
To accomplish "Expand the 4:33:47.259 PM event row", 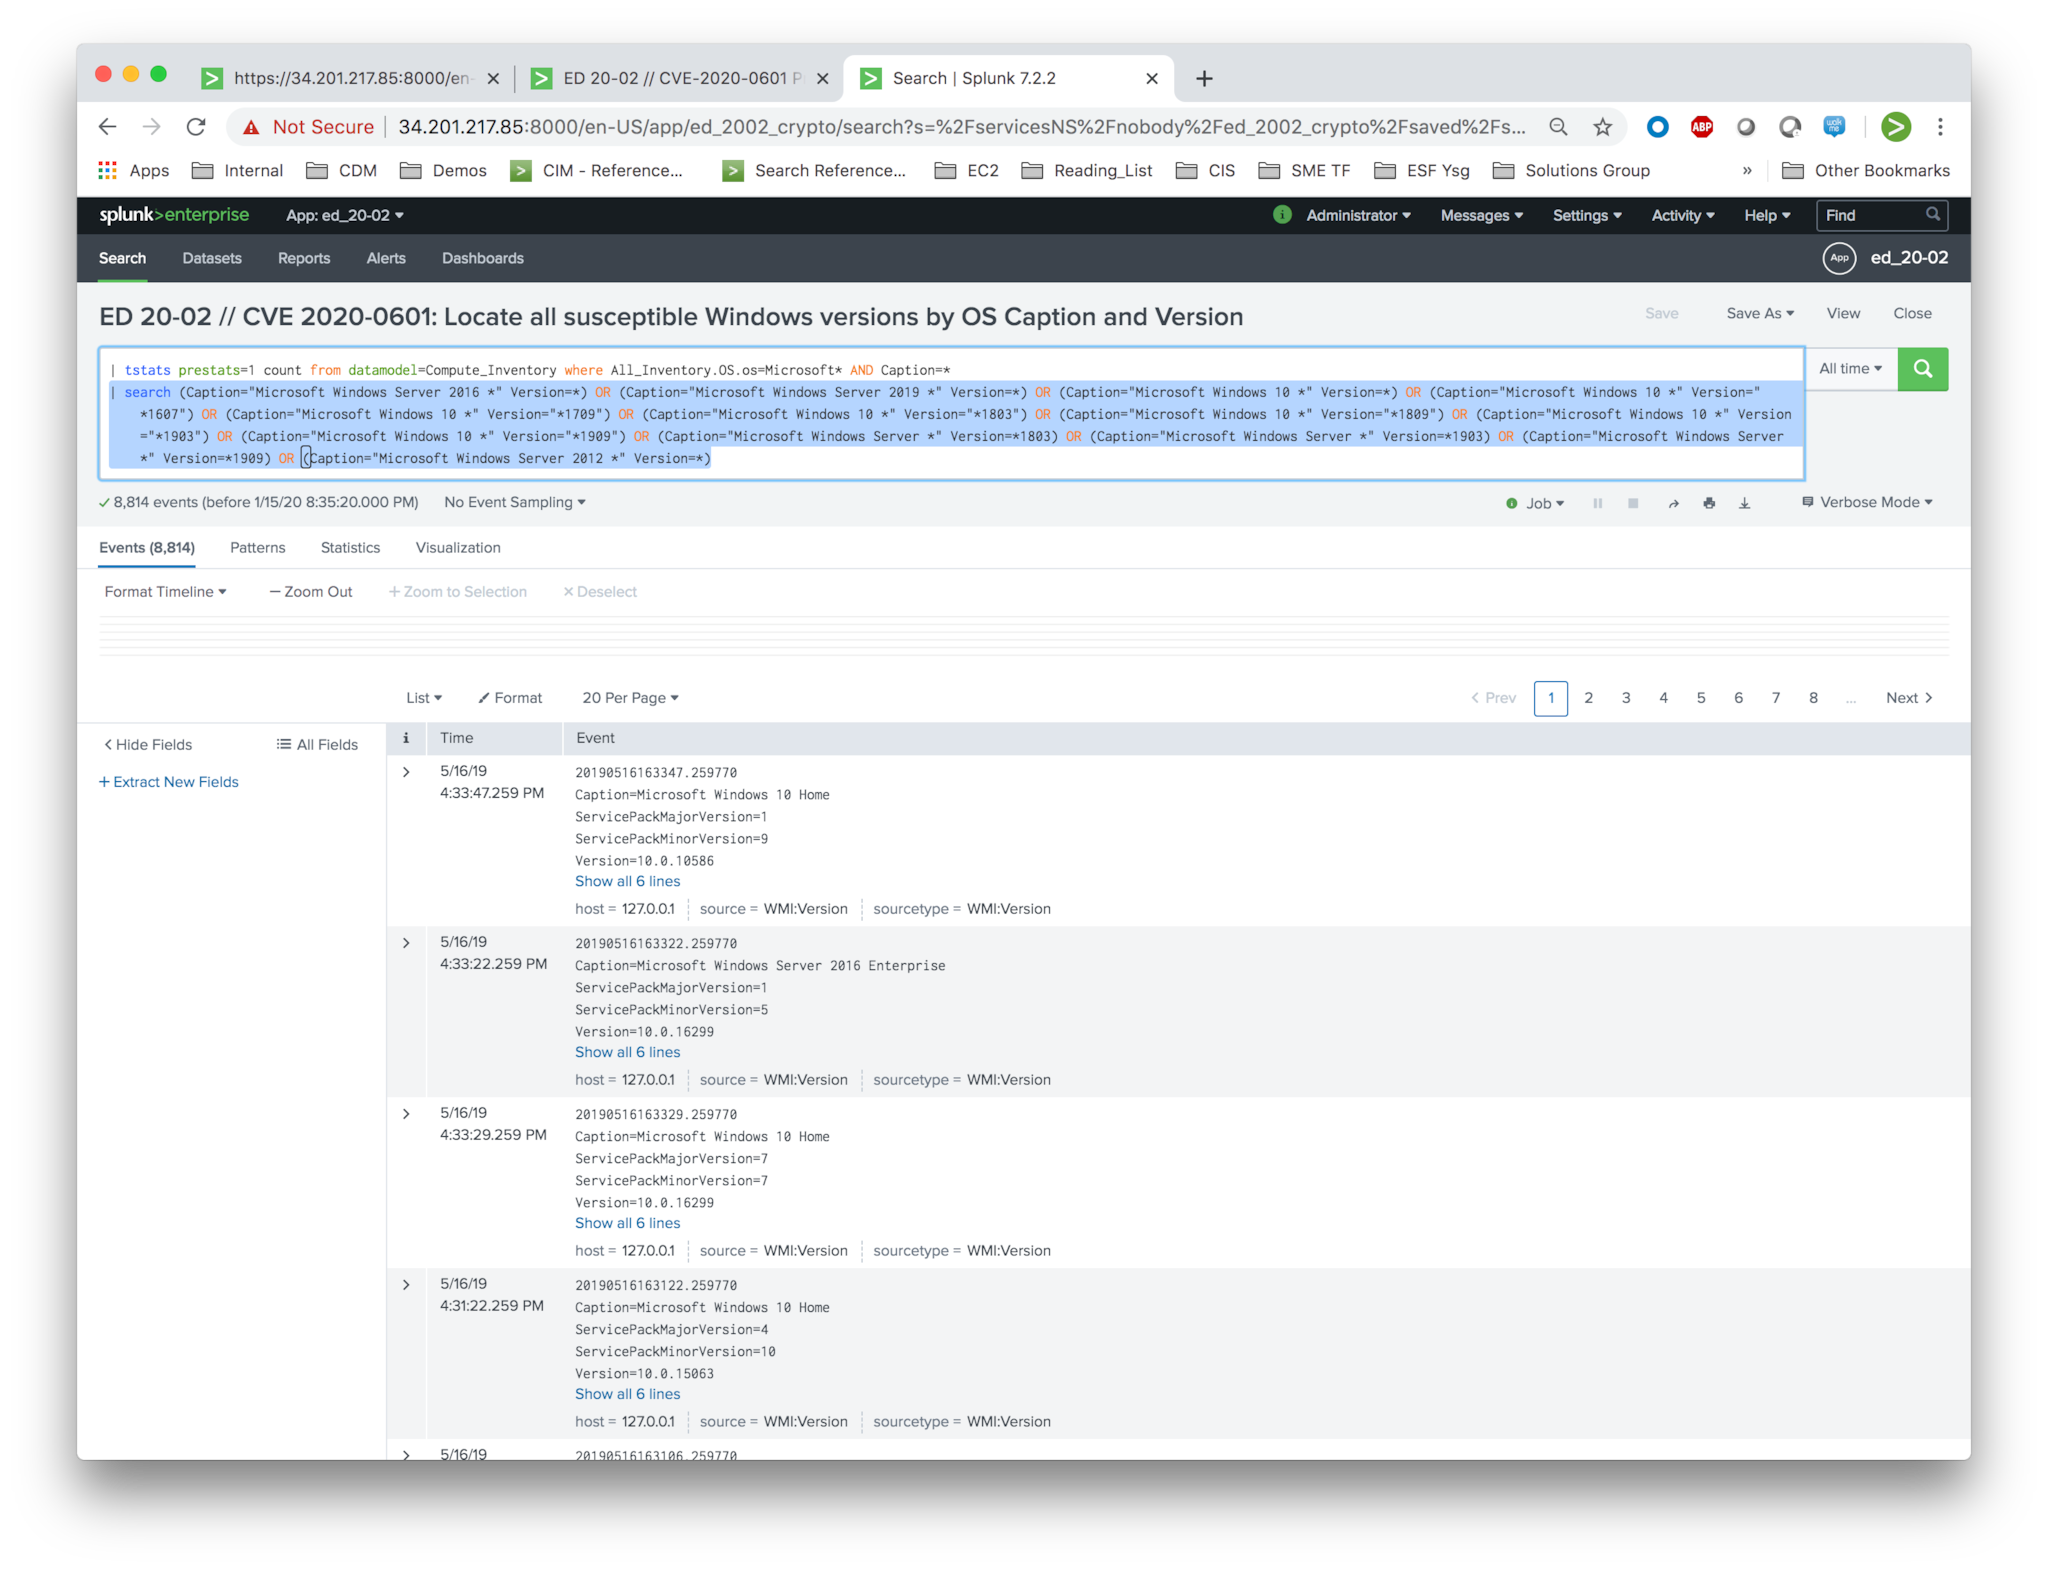I will (x=406, y=772).
